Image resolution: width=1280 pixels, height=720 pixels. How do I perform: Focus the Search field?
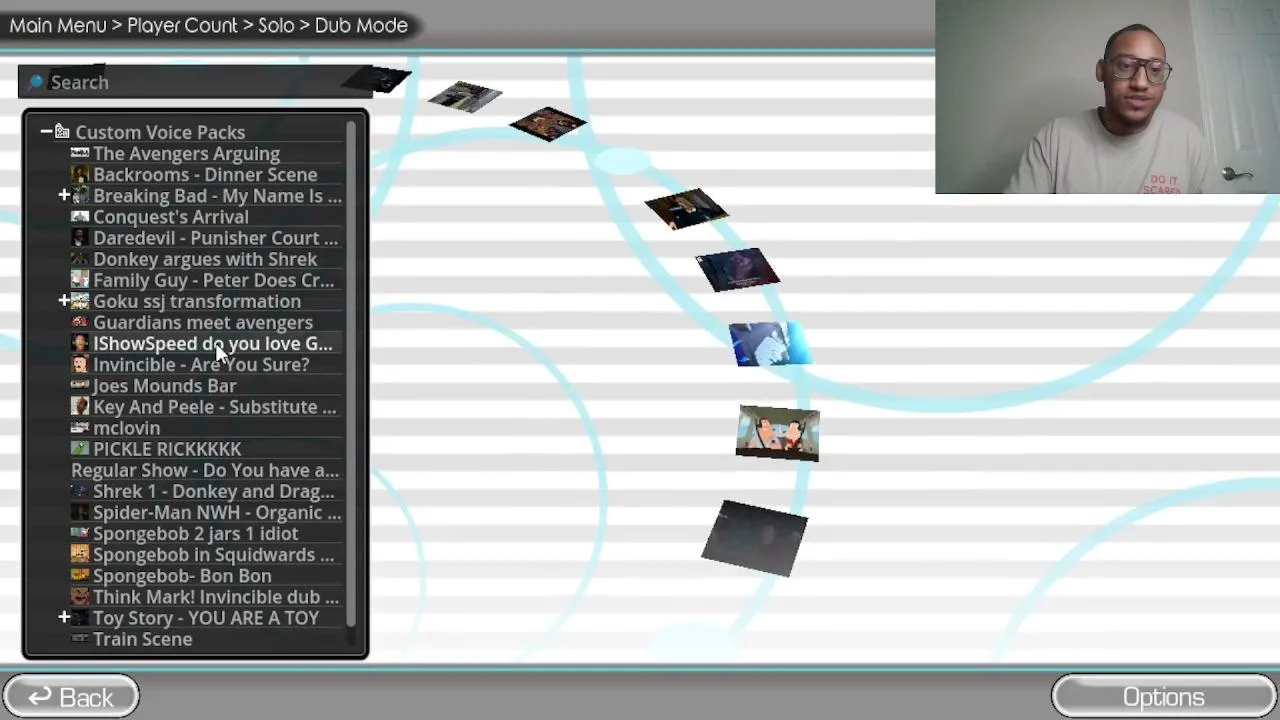pos(195,82)
